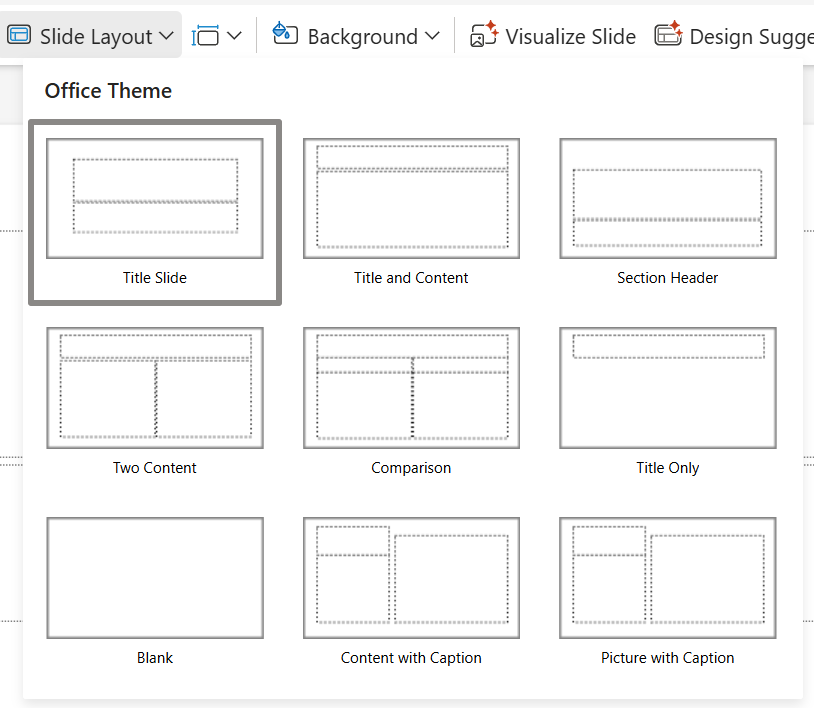Click the 'Picture with Caption' label
The height and width of the screenshot is (708, 814).
pyautogui.click(x=668, y=658)
